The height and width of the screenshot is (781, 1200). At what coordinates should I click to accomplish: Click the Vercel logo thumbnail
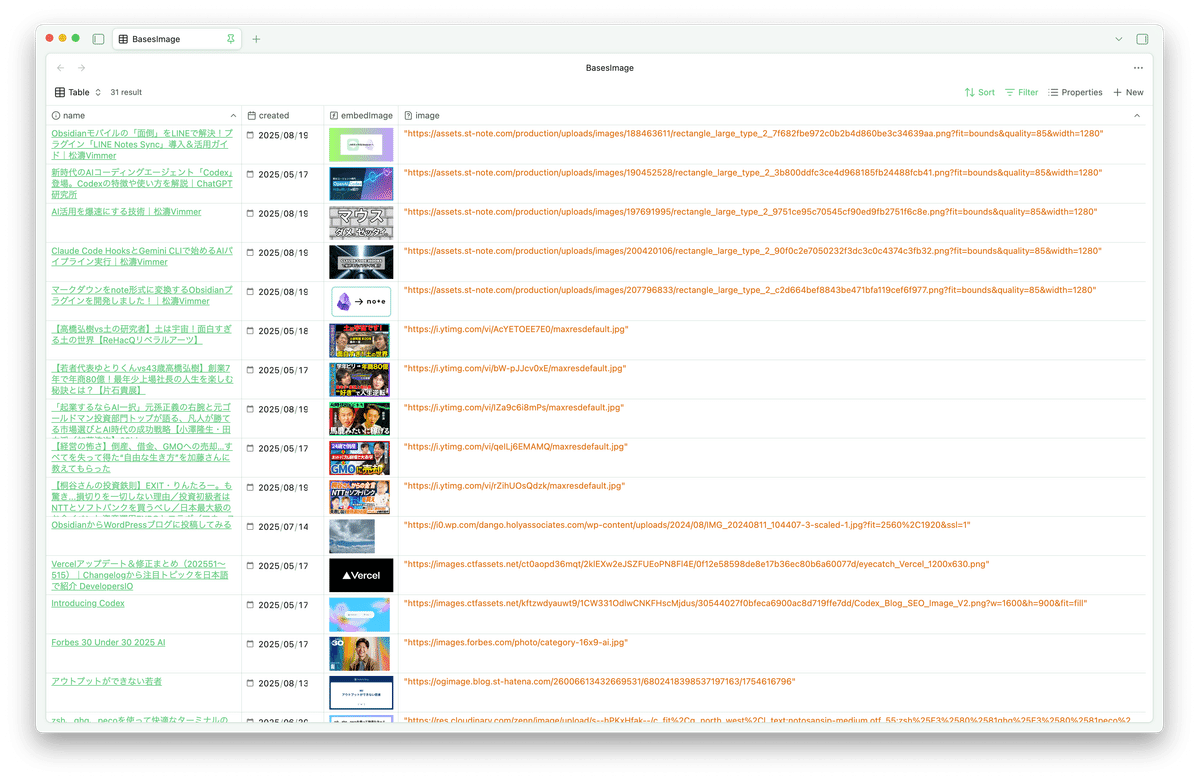[x=361, y=575]
